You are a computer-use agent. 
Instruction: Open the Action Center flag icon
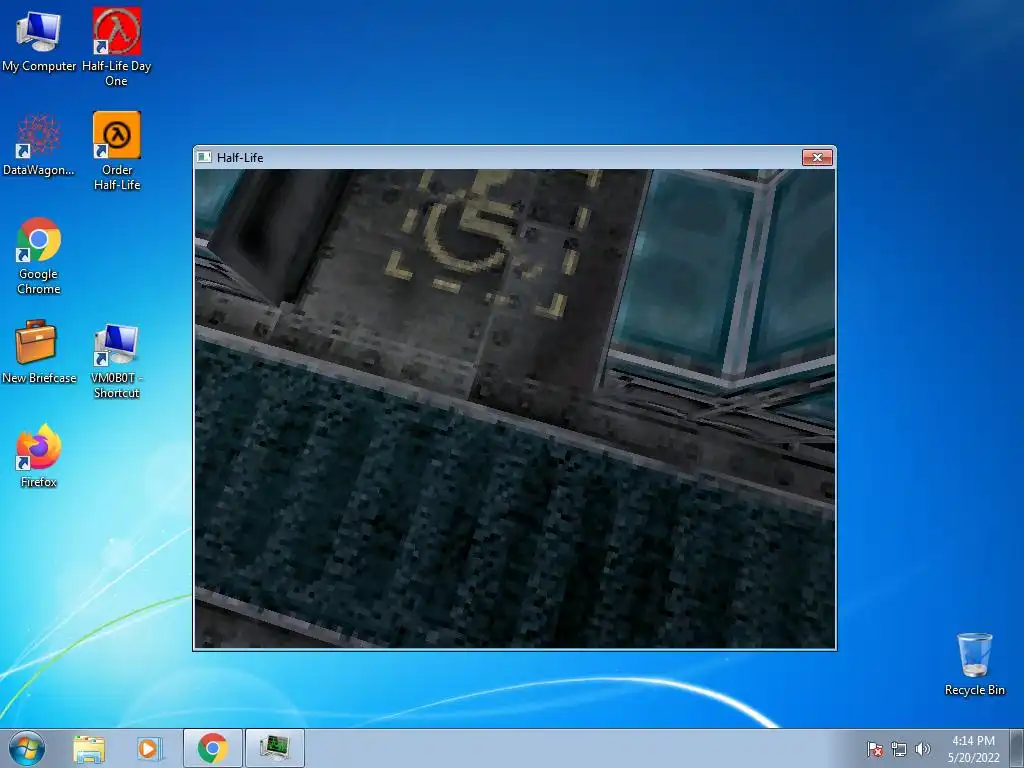coord(875,749)
